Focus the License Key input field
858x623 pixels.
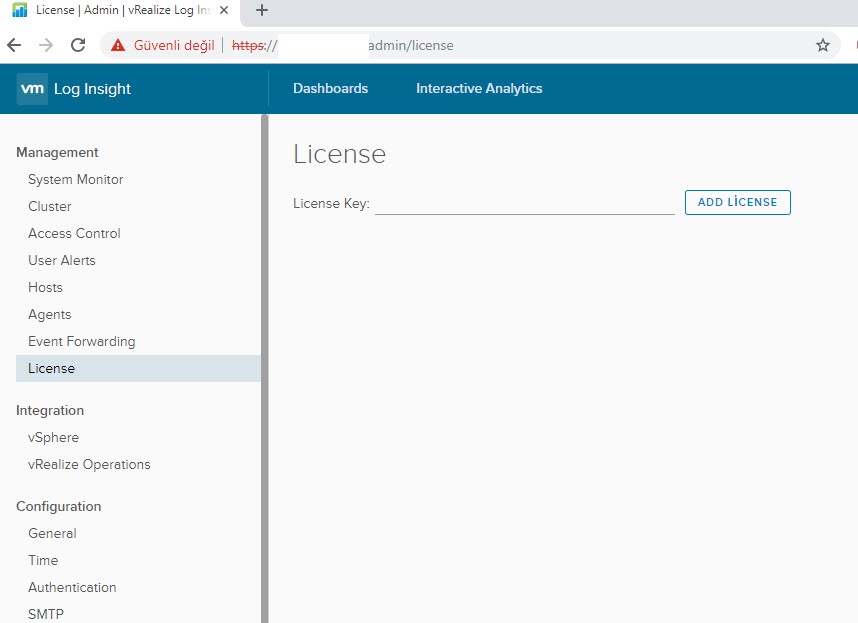(524, 203)
